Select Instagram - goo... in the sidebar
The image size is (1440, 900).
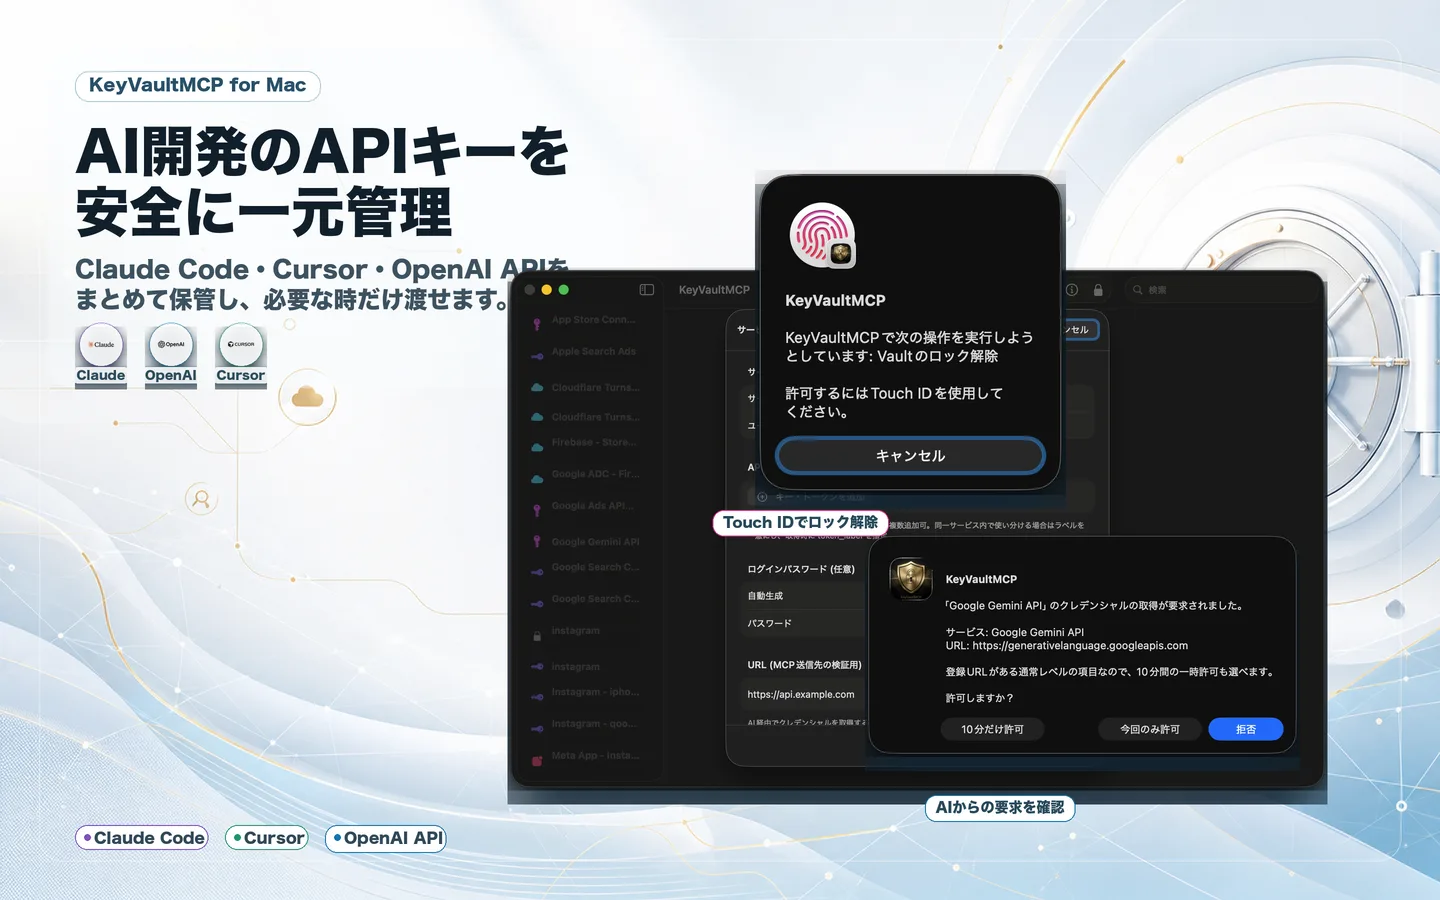(594, 724)
